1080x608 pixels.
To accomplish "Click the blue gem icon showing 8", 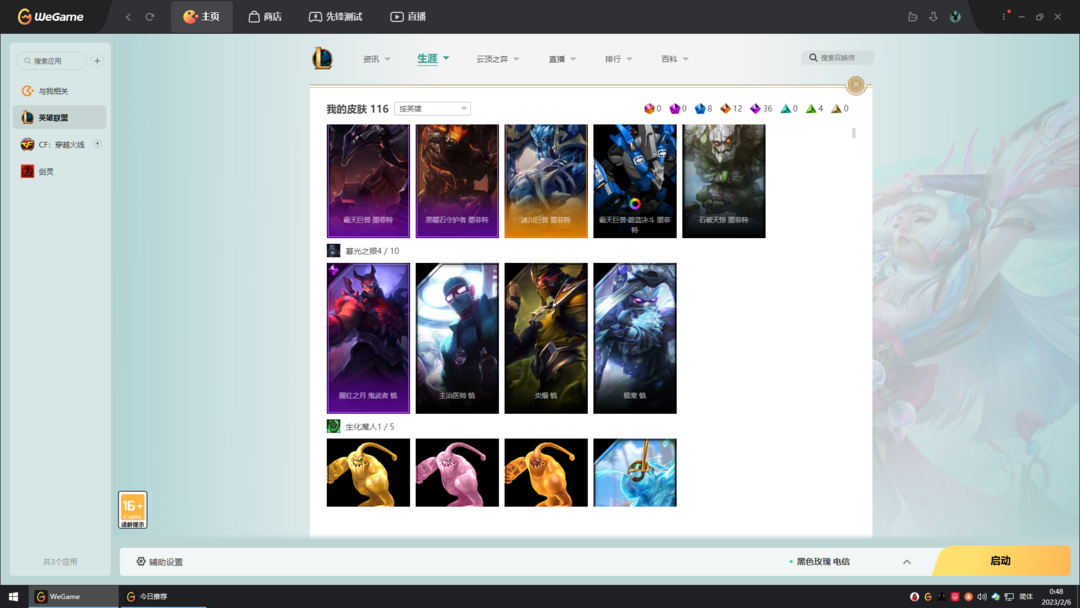I will (x=700, y=109).
